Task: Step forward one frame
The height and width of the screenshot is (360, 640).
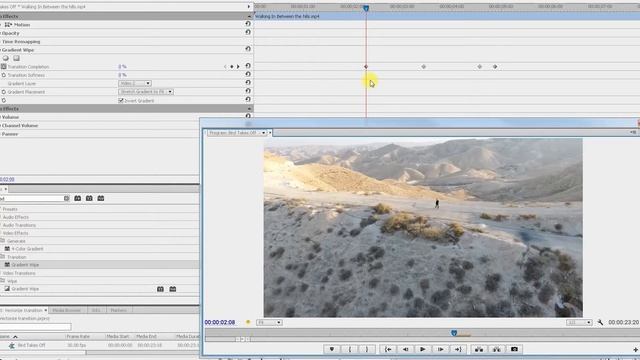Action: pyautogui.click(x=440, y=349)
